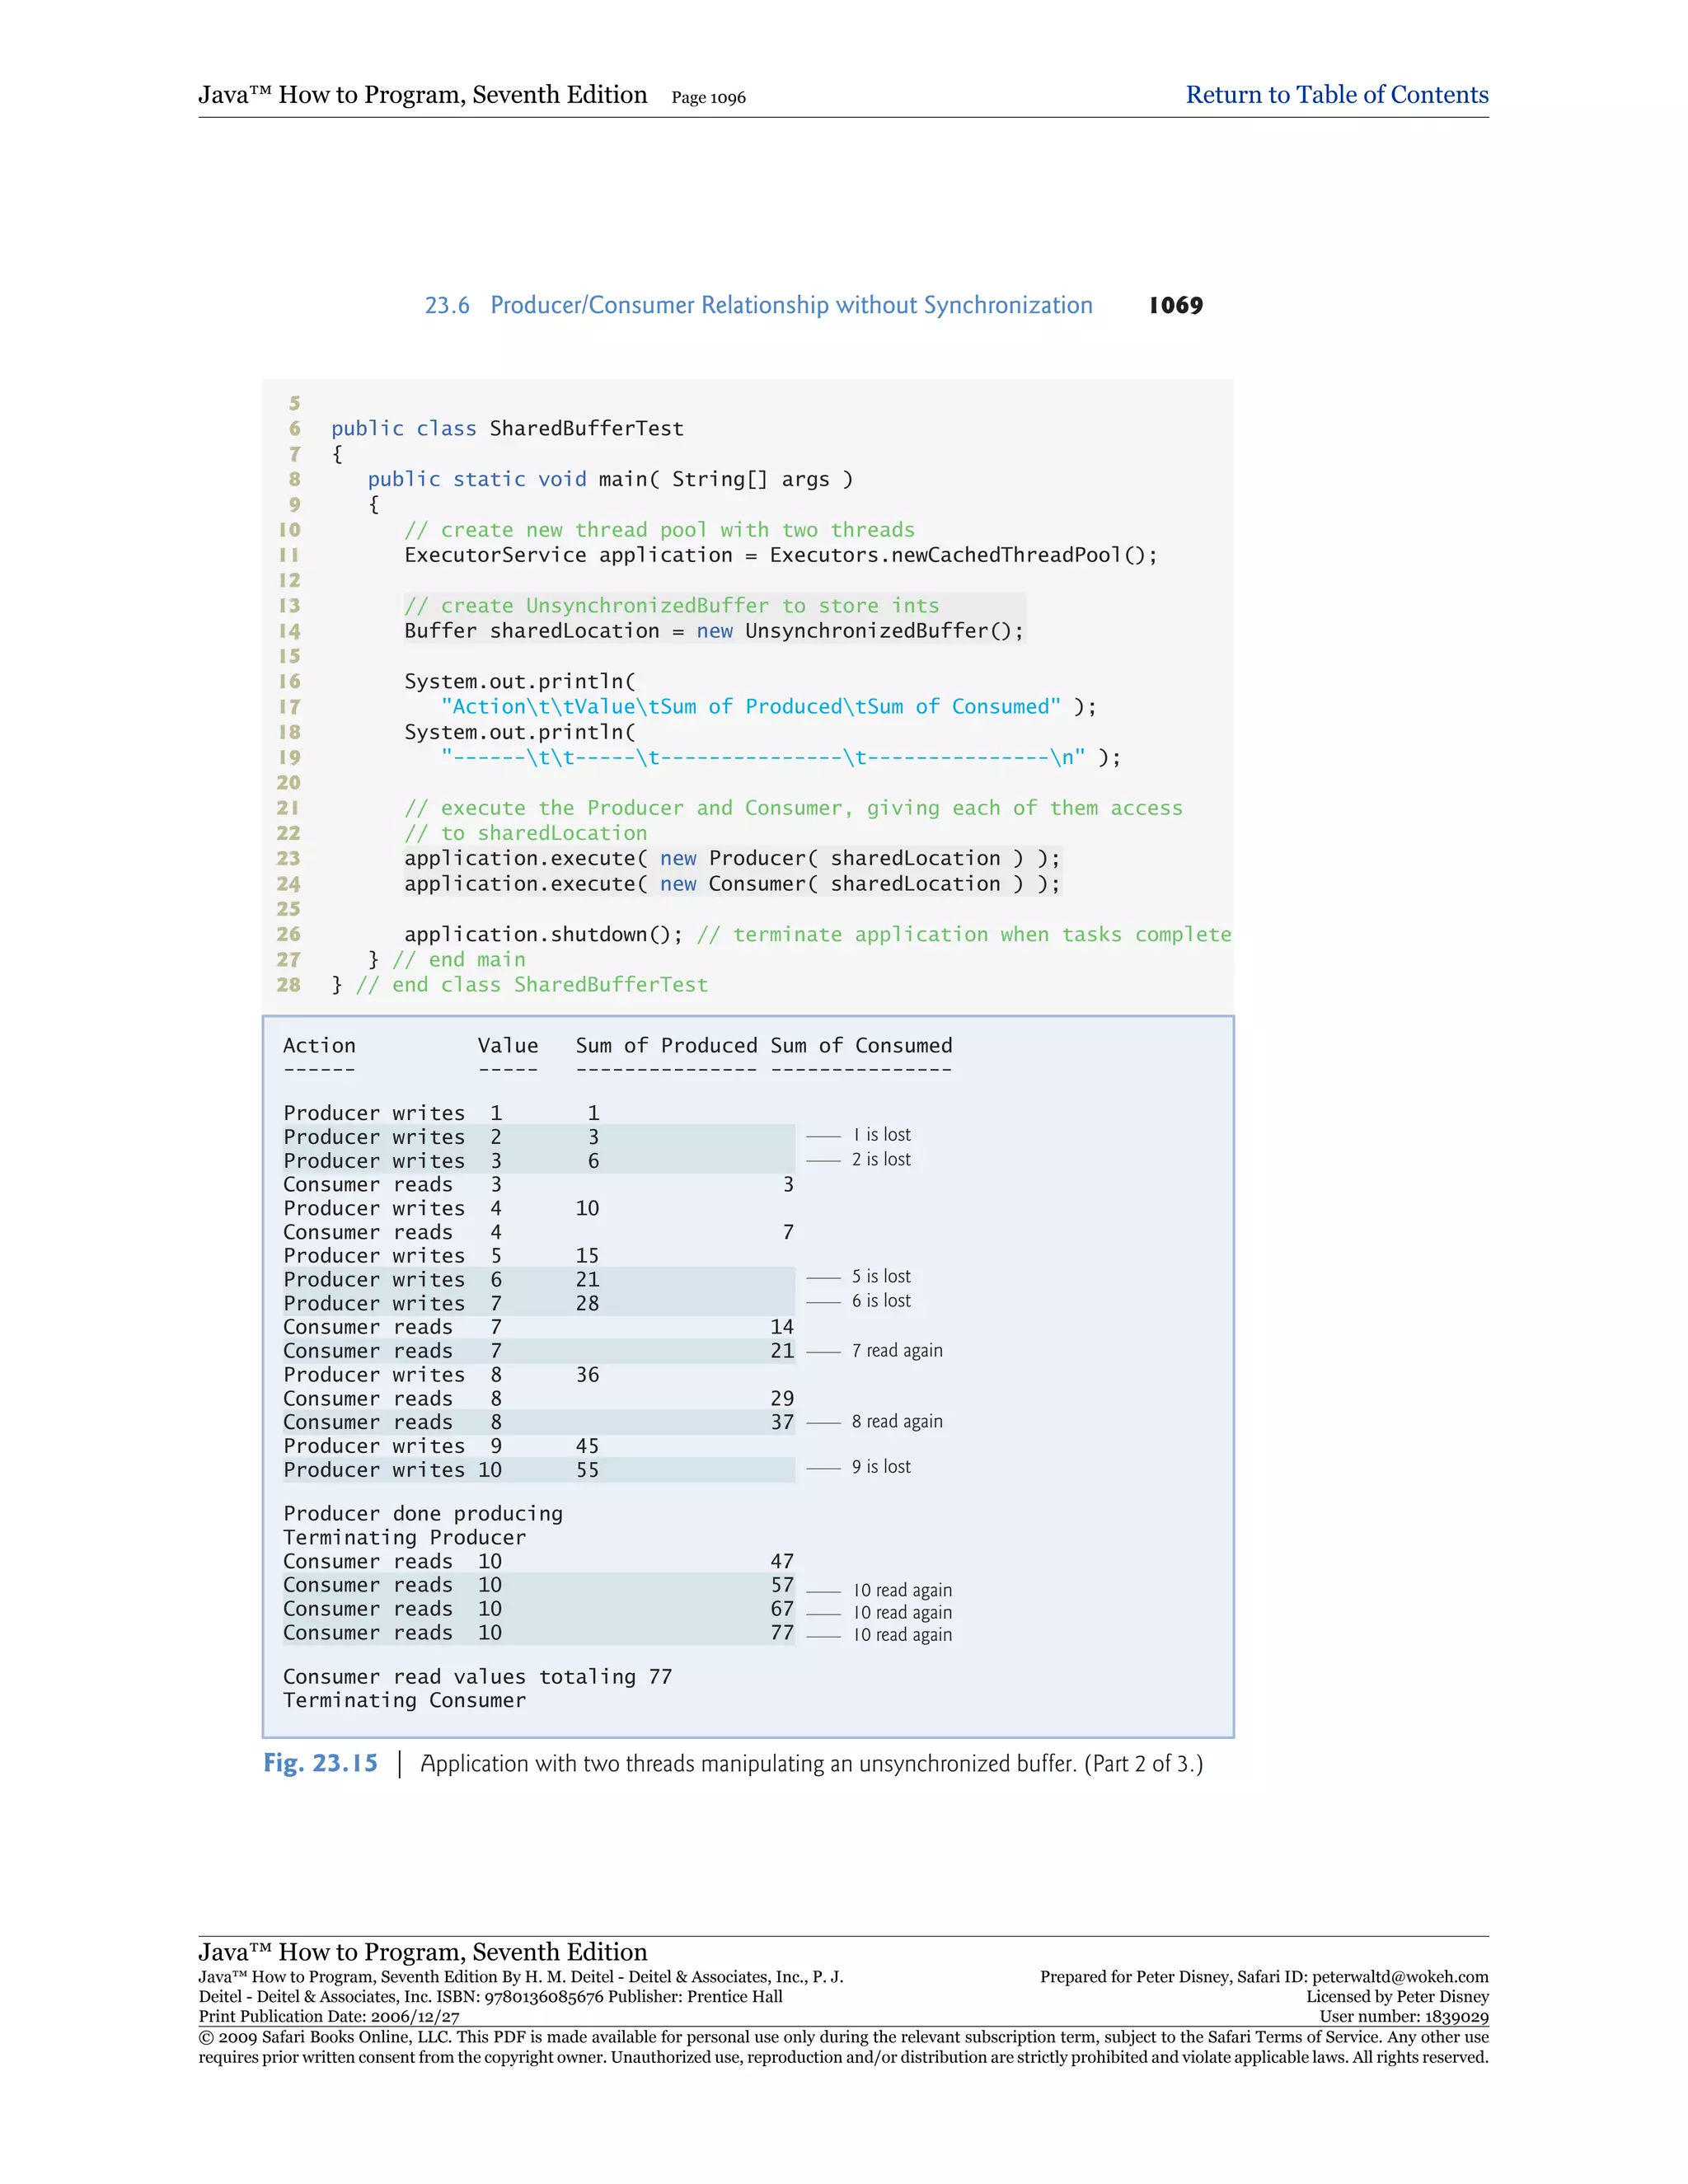The width and height of the screenshot is (1688, 2184).
Task: Click page number 1069
Action: pos(1175,305)
